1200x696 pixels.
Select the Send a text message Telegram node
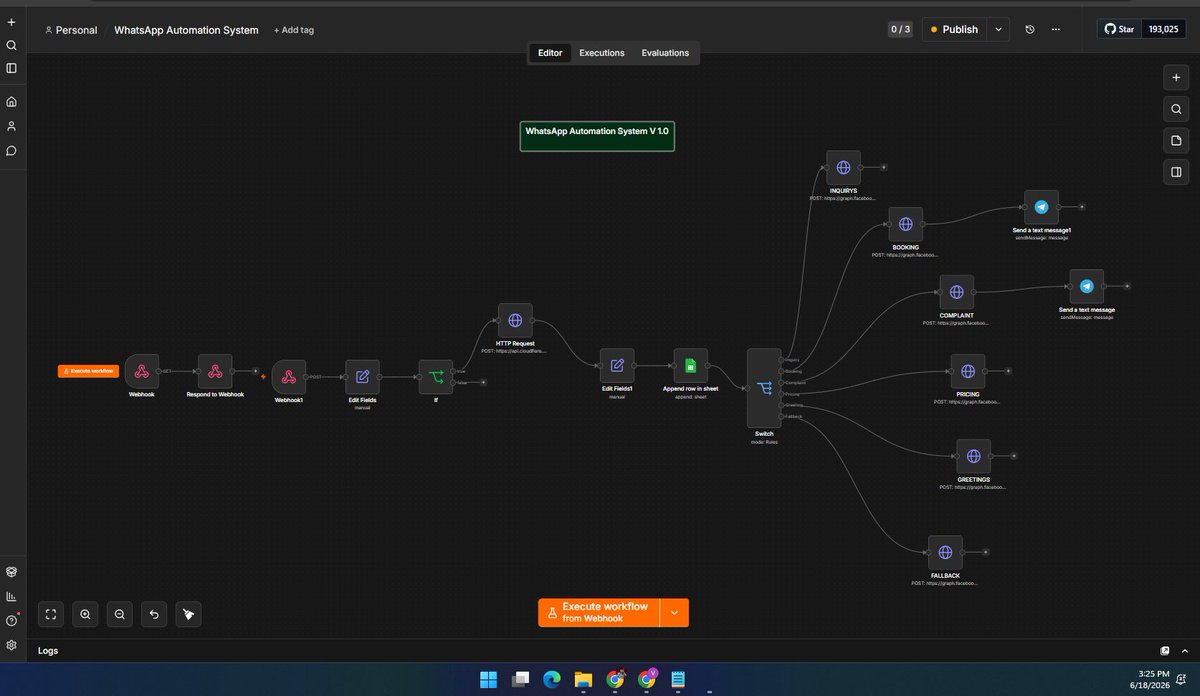point(1087,286)
